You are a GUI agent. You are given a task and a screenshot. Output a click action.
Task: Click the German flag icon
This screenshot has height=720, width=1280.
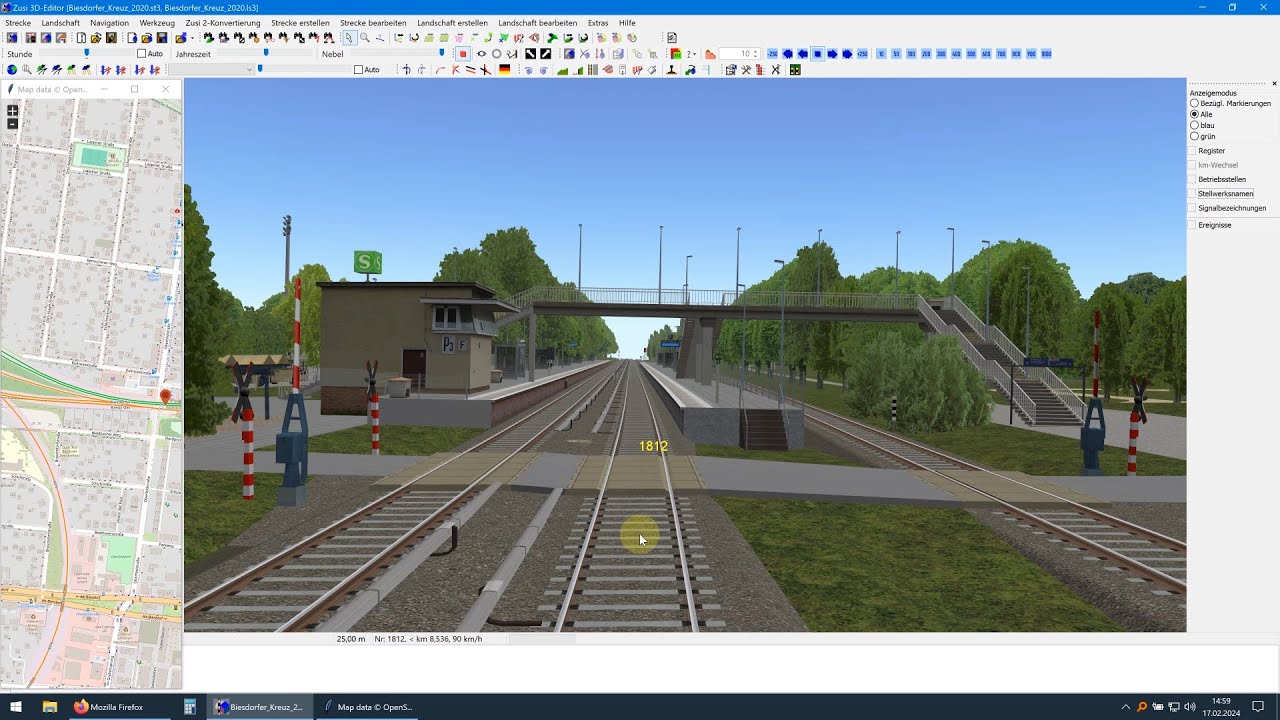click(505, 70)
